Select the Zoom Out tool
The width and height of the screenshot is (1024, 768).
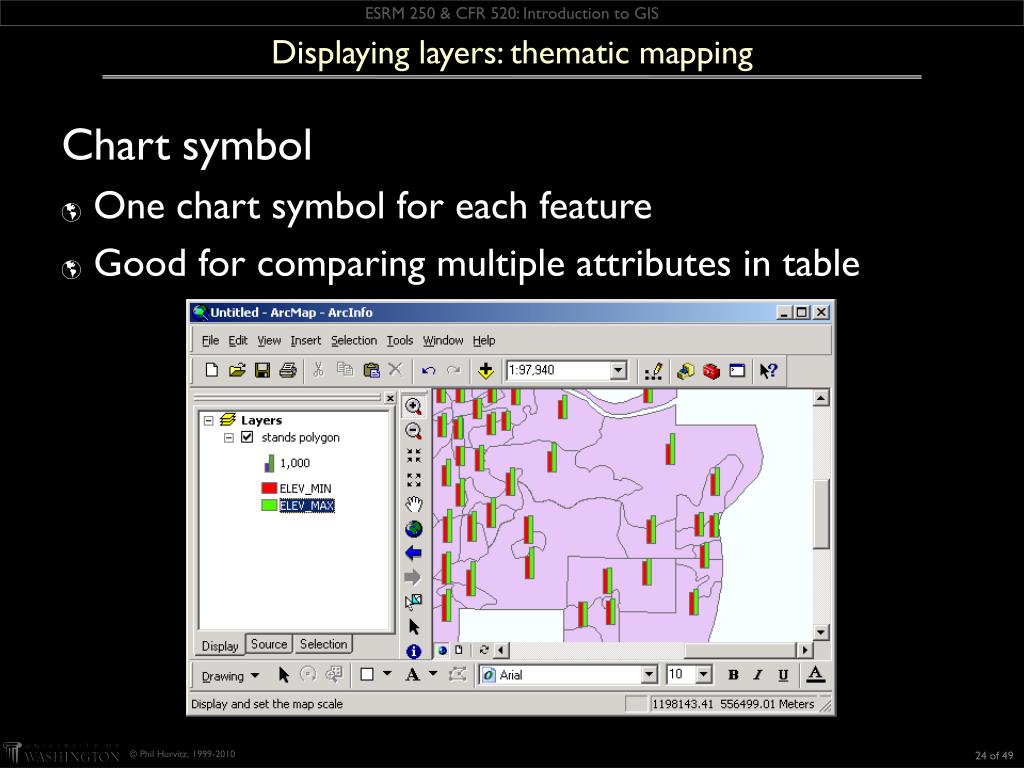pyautogui.click(x=413, y=430)
